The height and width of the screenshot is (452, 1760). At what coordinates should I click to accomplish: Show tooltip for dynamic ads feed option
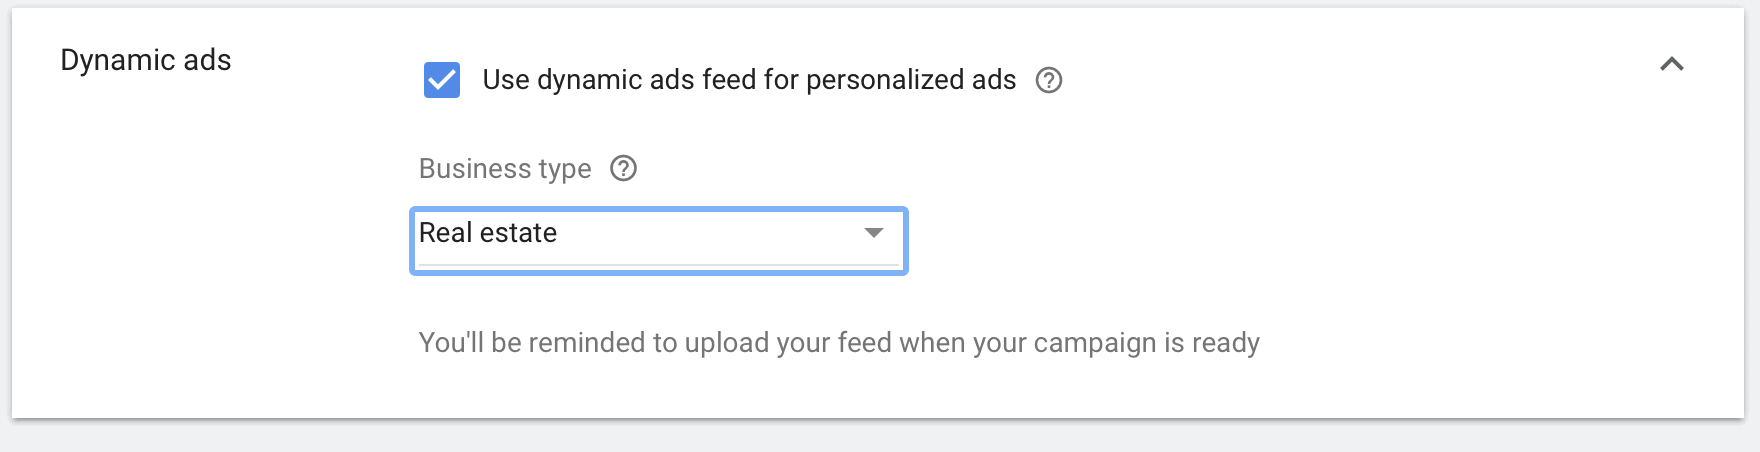pos(1048,80)
